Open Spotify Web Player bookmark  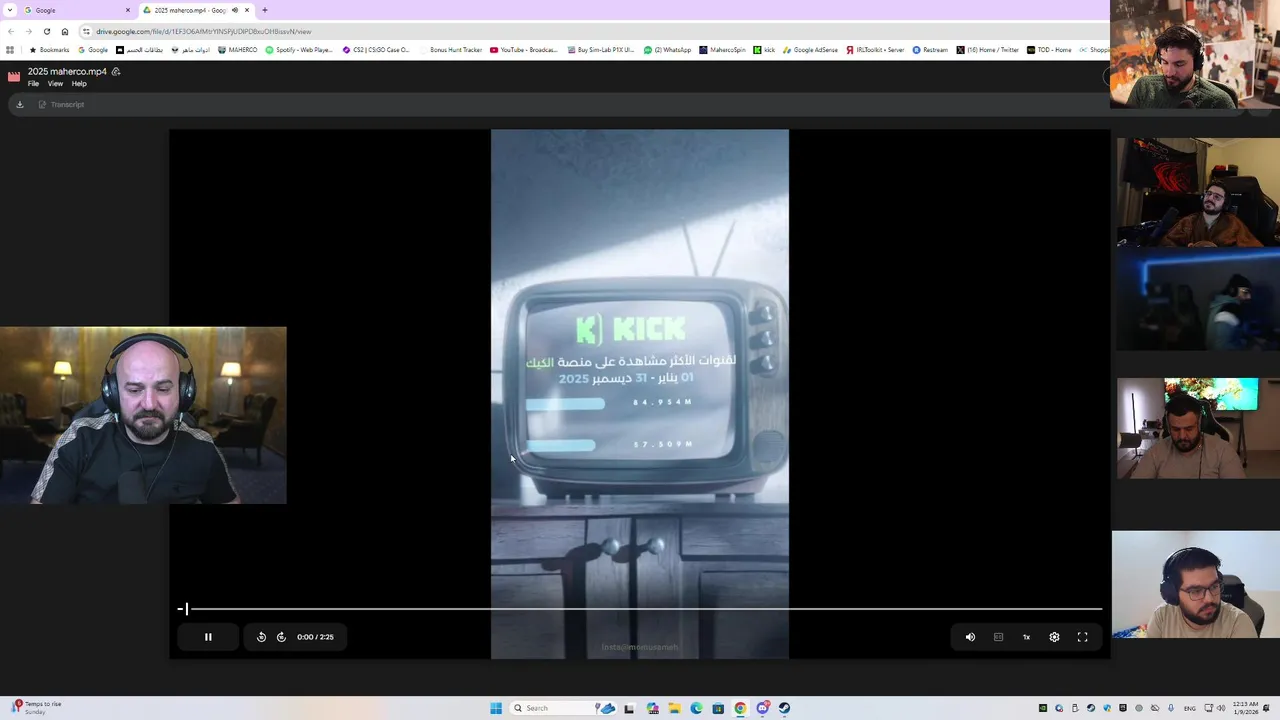299,50
